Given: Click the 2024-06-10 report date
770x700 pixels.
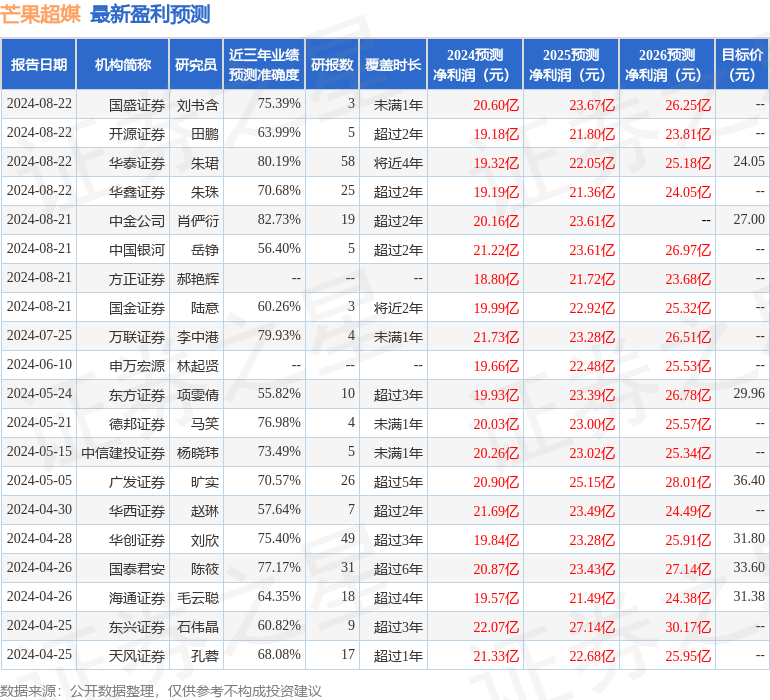Looking at the screenshot, I should tap(39, 364).
